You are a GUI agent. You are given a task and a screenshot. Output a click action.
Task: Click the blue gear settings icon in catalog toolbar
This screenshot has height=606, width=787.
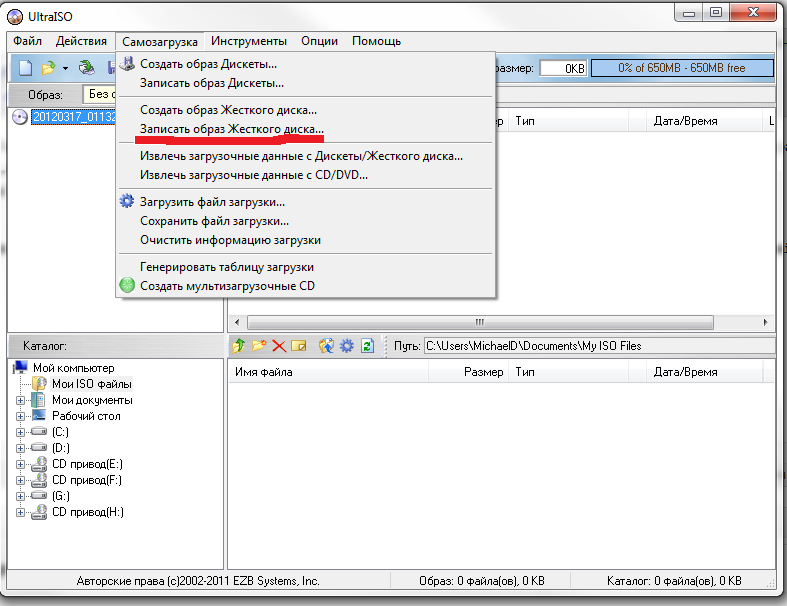point(347,346)
